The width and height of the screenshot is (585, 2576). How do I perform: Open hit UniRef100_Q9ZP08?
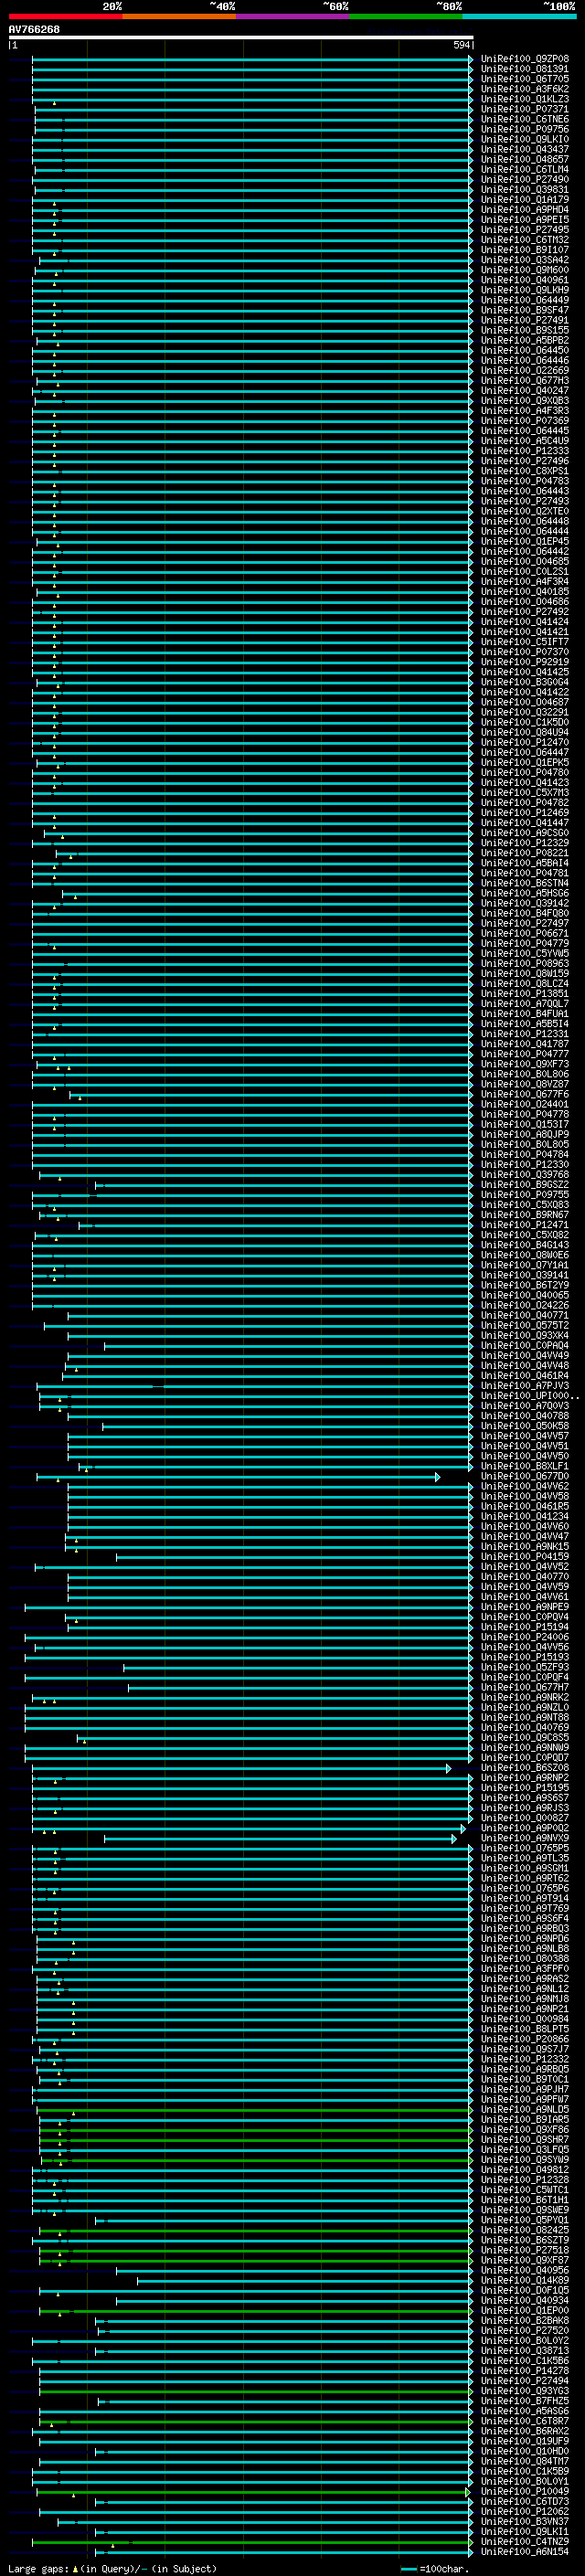(525, 59)
